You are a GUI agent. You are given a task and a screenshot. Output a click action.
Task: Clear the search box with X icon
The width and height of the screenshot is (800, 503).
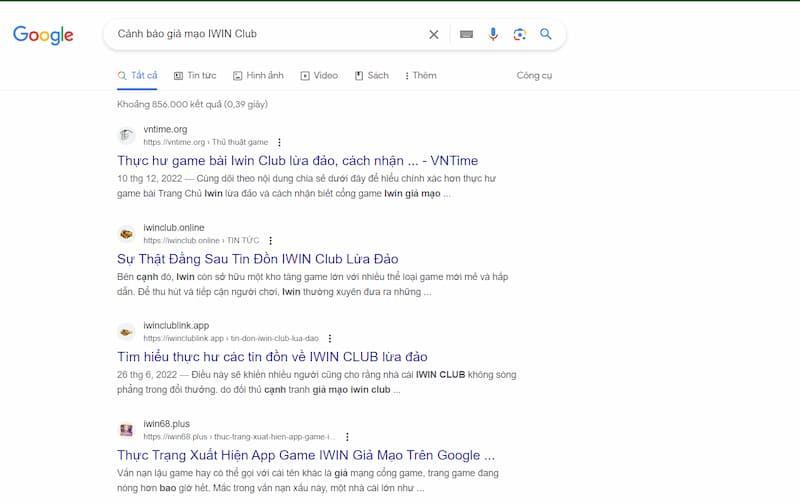(434, 34)
